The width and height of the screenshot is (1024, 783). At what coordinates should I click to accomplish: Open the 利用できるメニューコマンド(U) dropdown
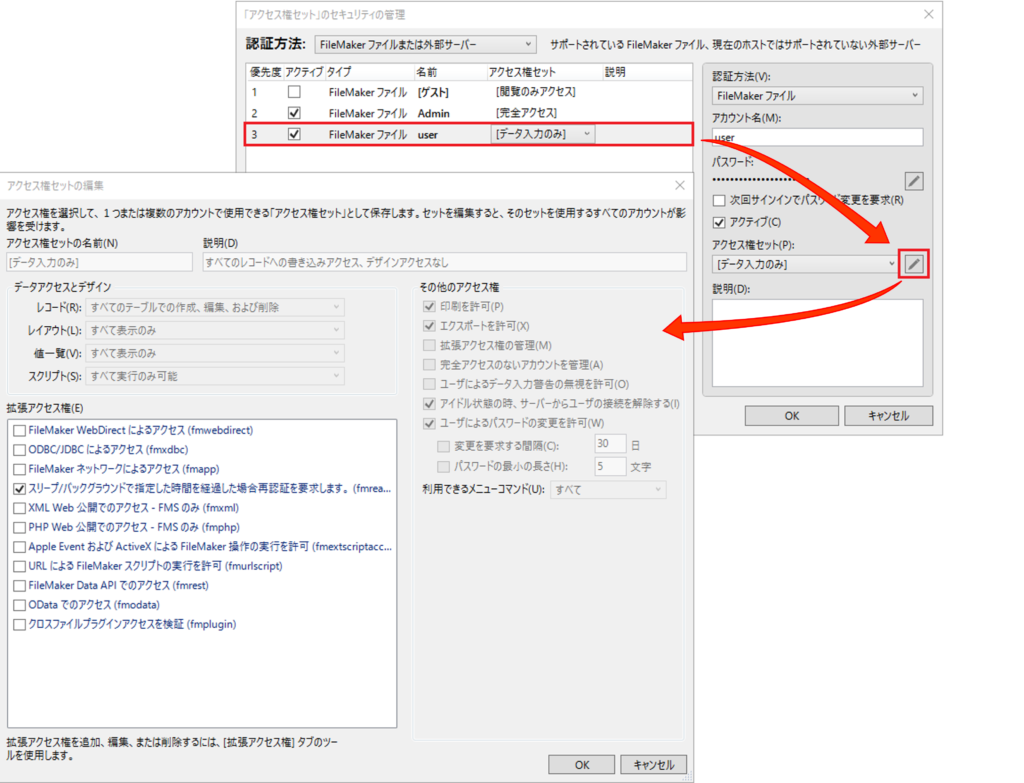pos(608,490)
